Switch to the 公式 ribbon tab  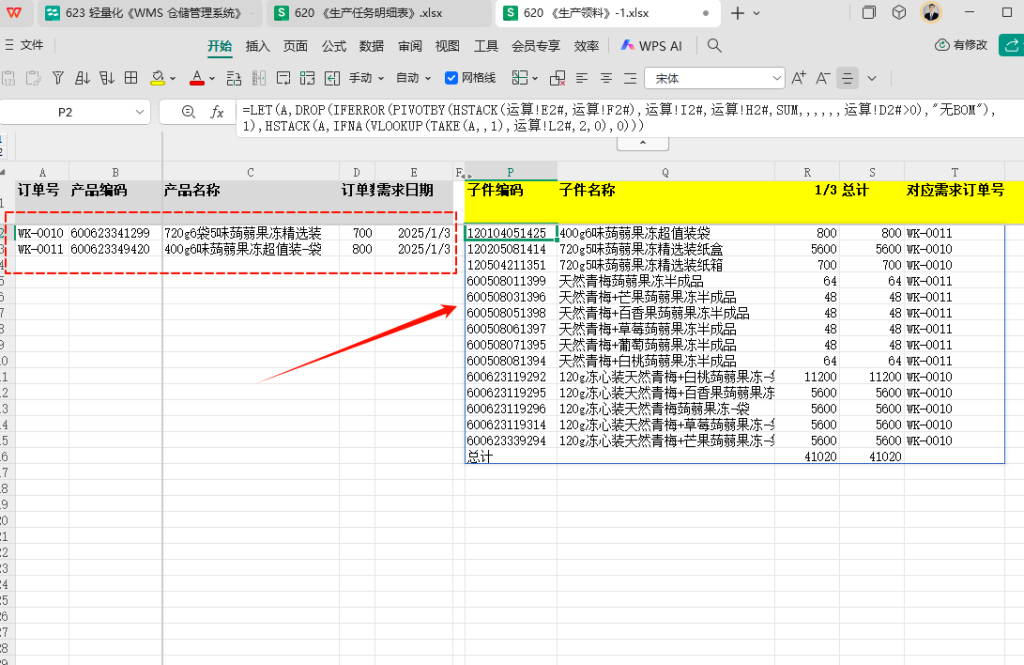334,46
